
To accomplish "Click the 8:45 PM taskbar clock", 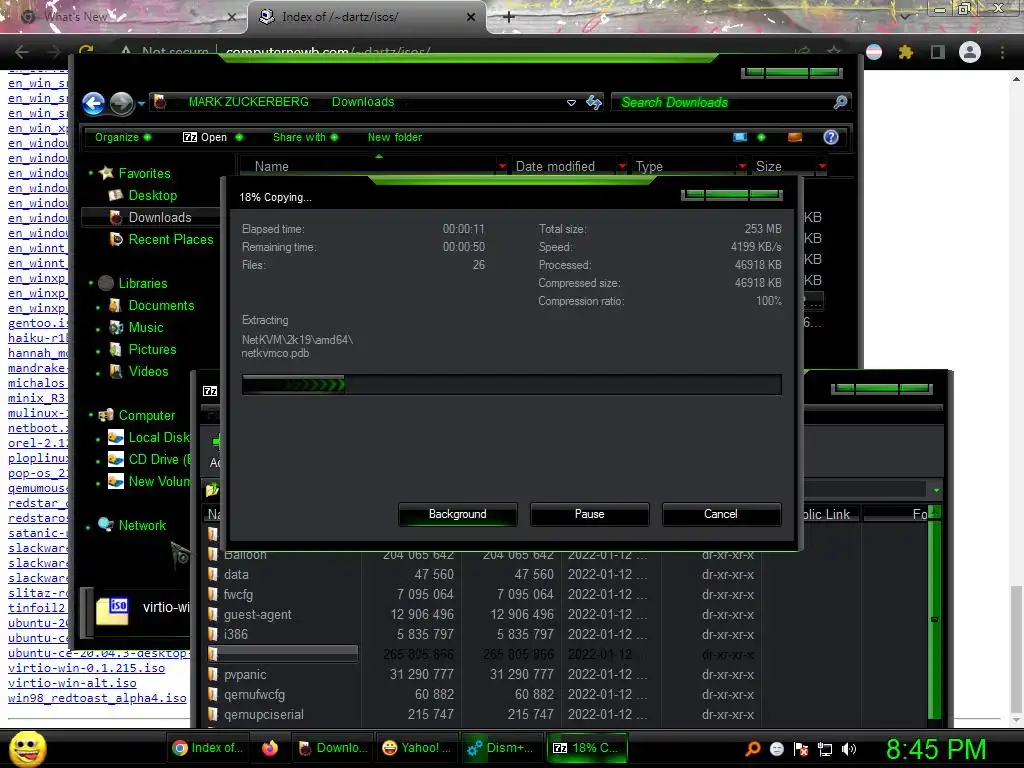I will pos(935,749).
